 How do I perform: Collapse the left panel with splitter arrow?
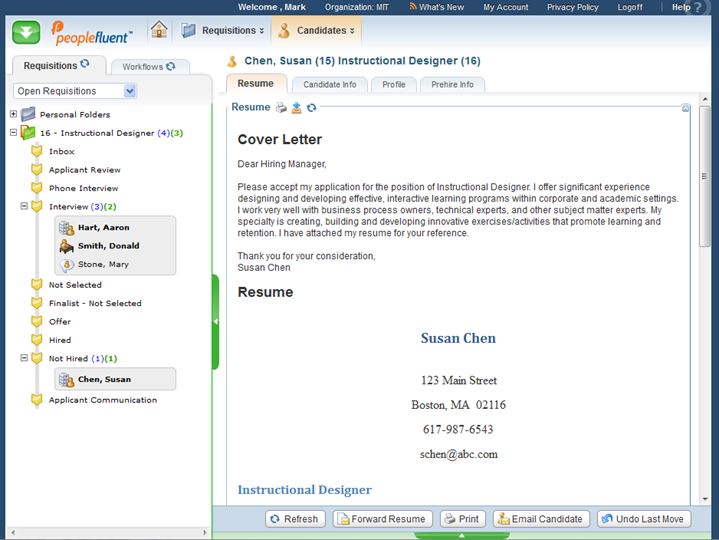point(215,321)
